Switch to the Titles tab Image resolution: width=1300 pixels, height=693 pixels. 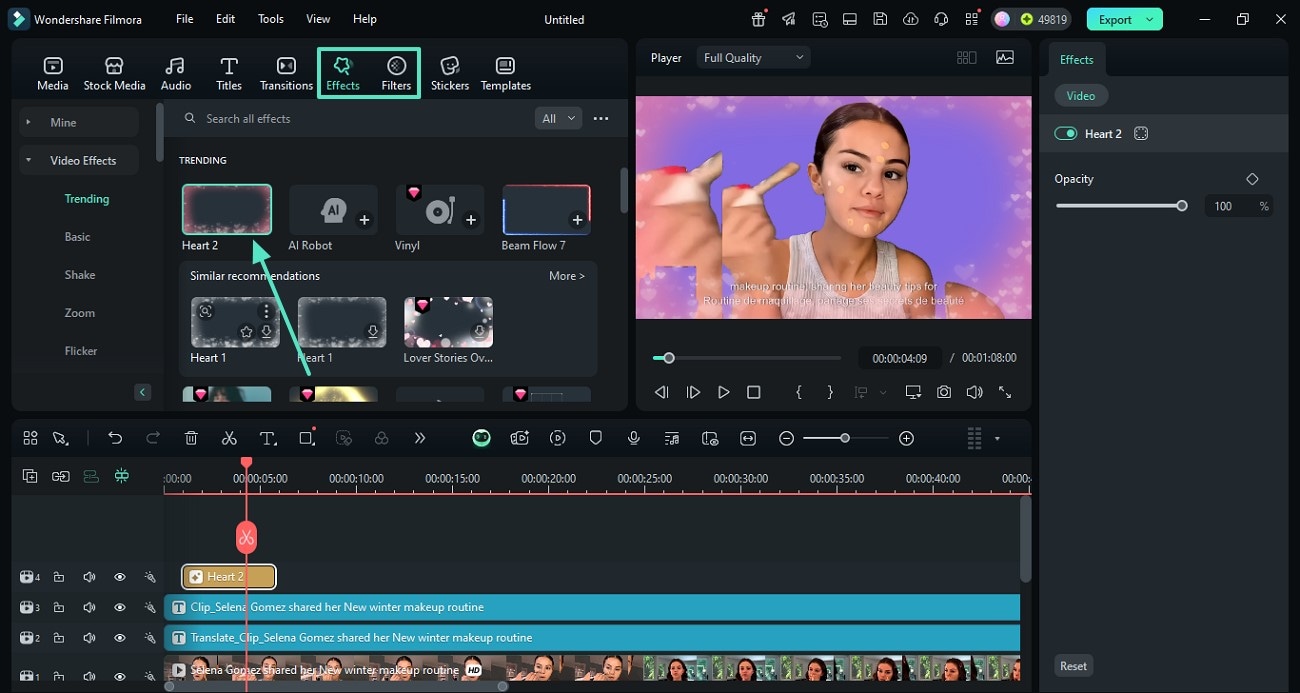pos(229,74)
